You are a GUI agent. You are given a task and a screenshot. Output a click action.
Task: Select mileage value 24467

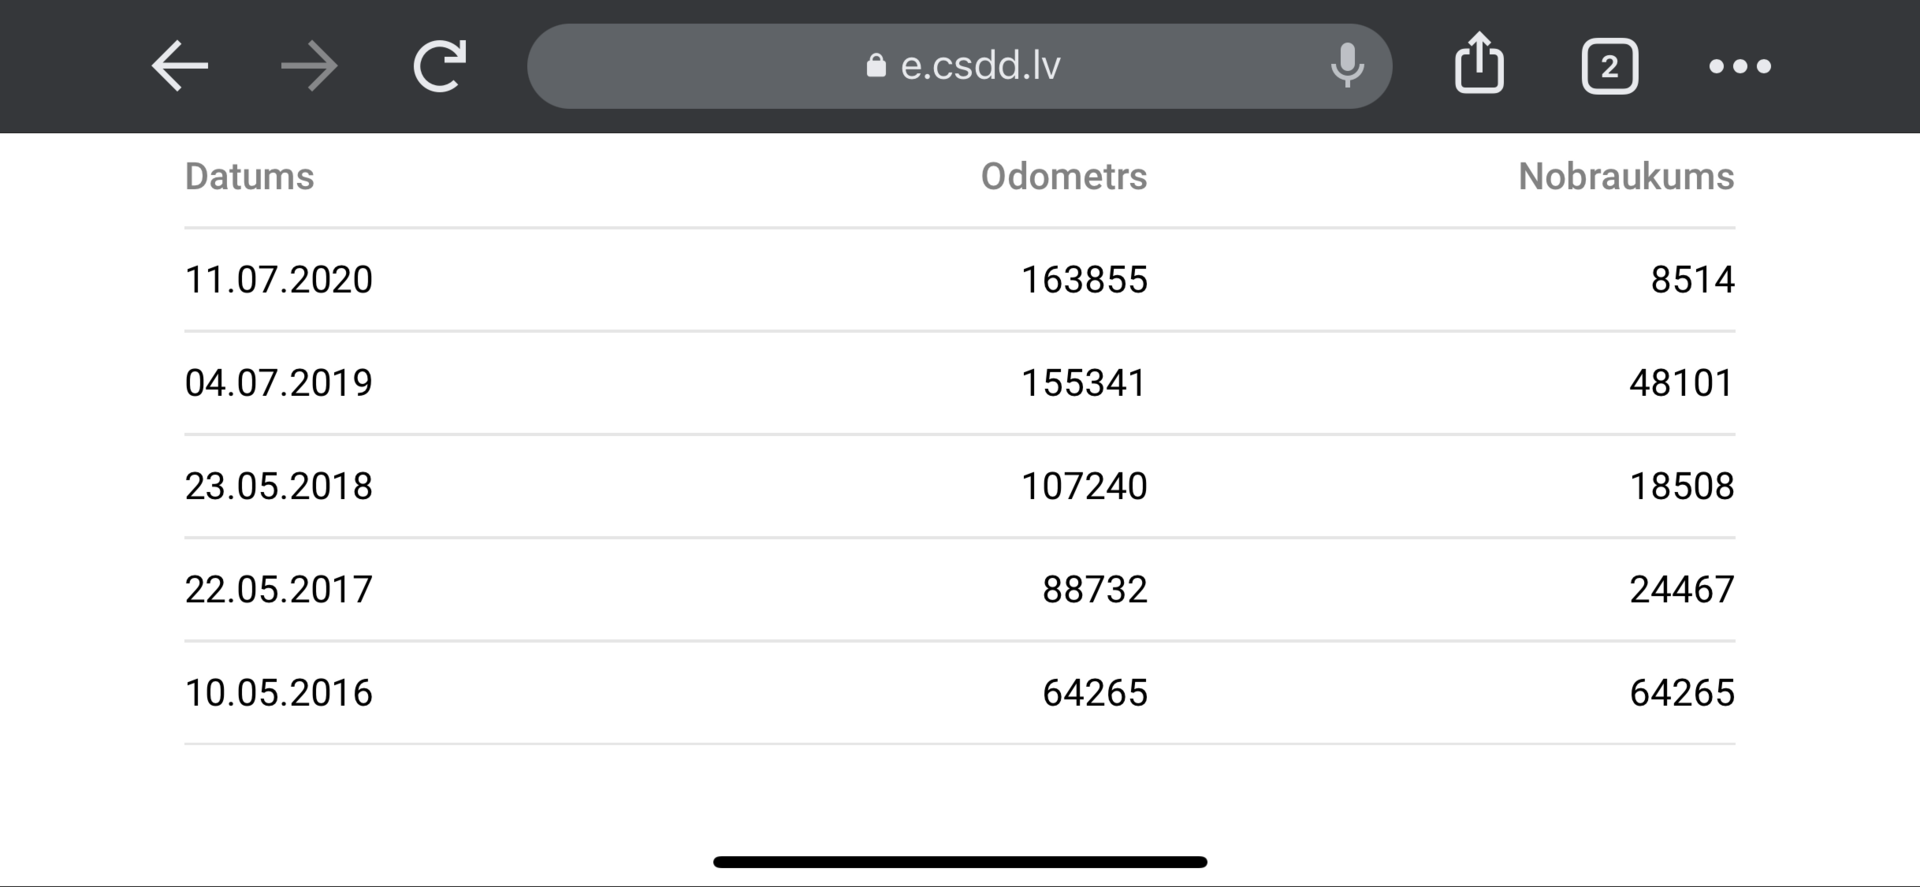pyautogui.click(x=1682, y=589)
